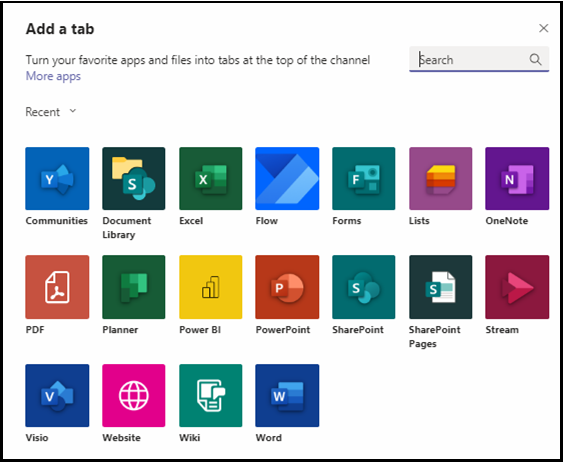The image size is (563, 462).
Task: Add the OneNote app icon
Action: click(517, 178)
